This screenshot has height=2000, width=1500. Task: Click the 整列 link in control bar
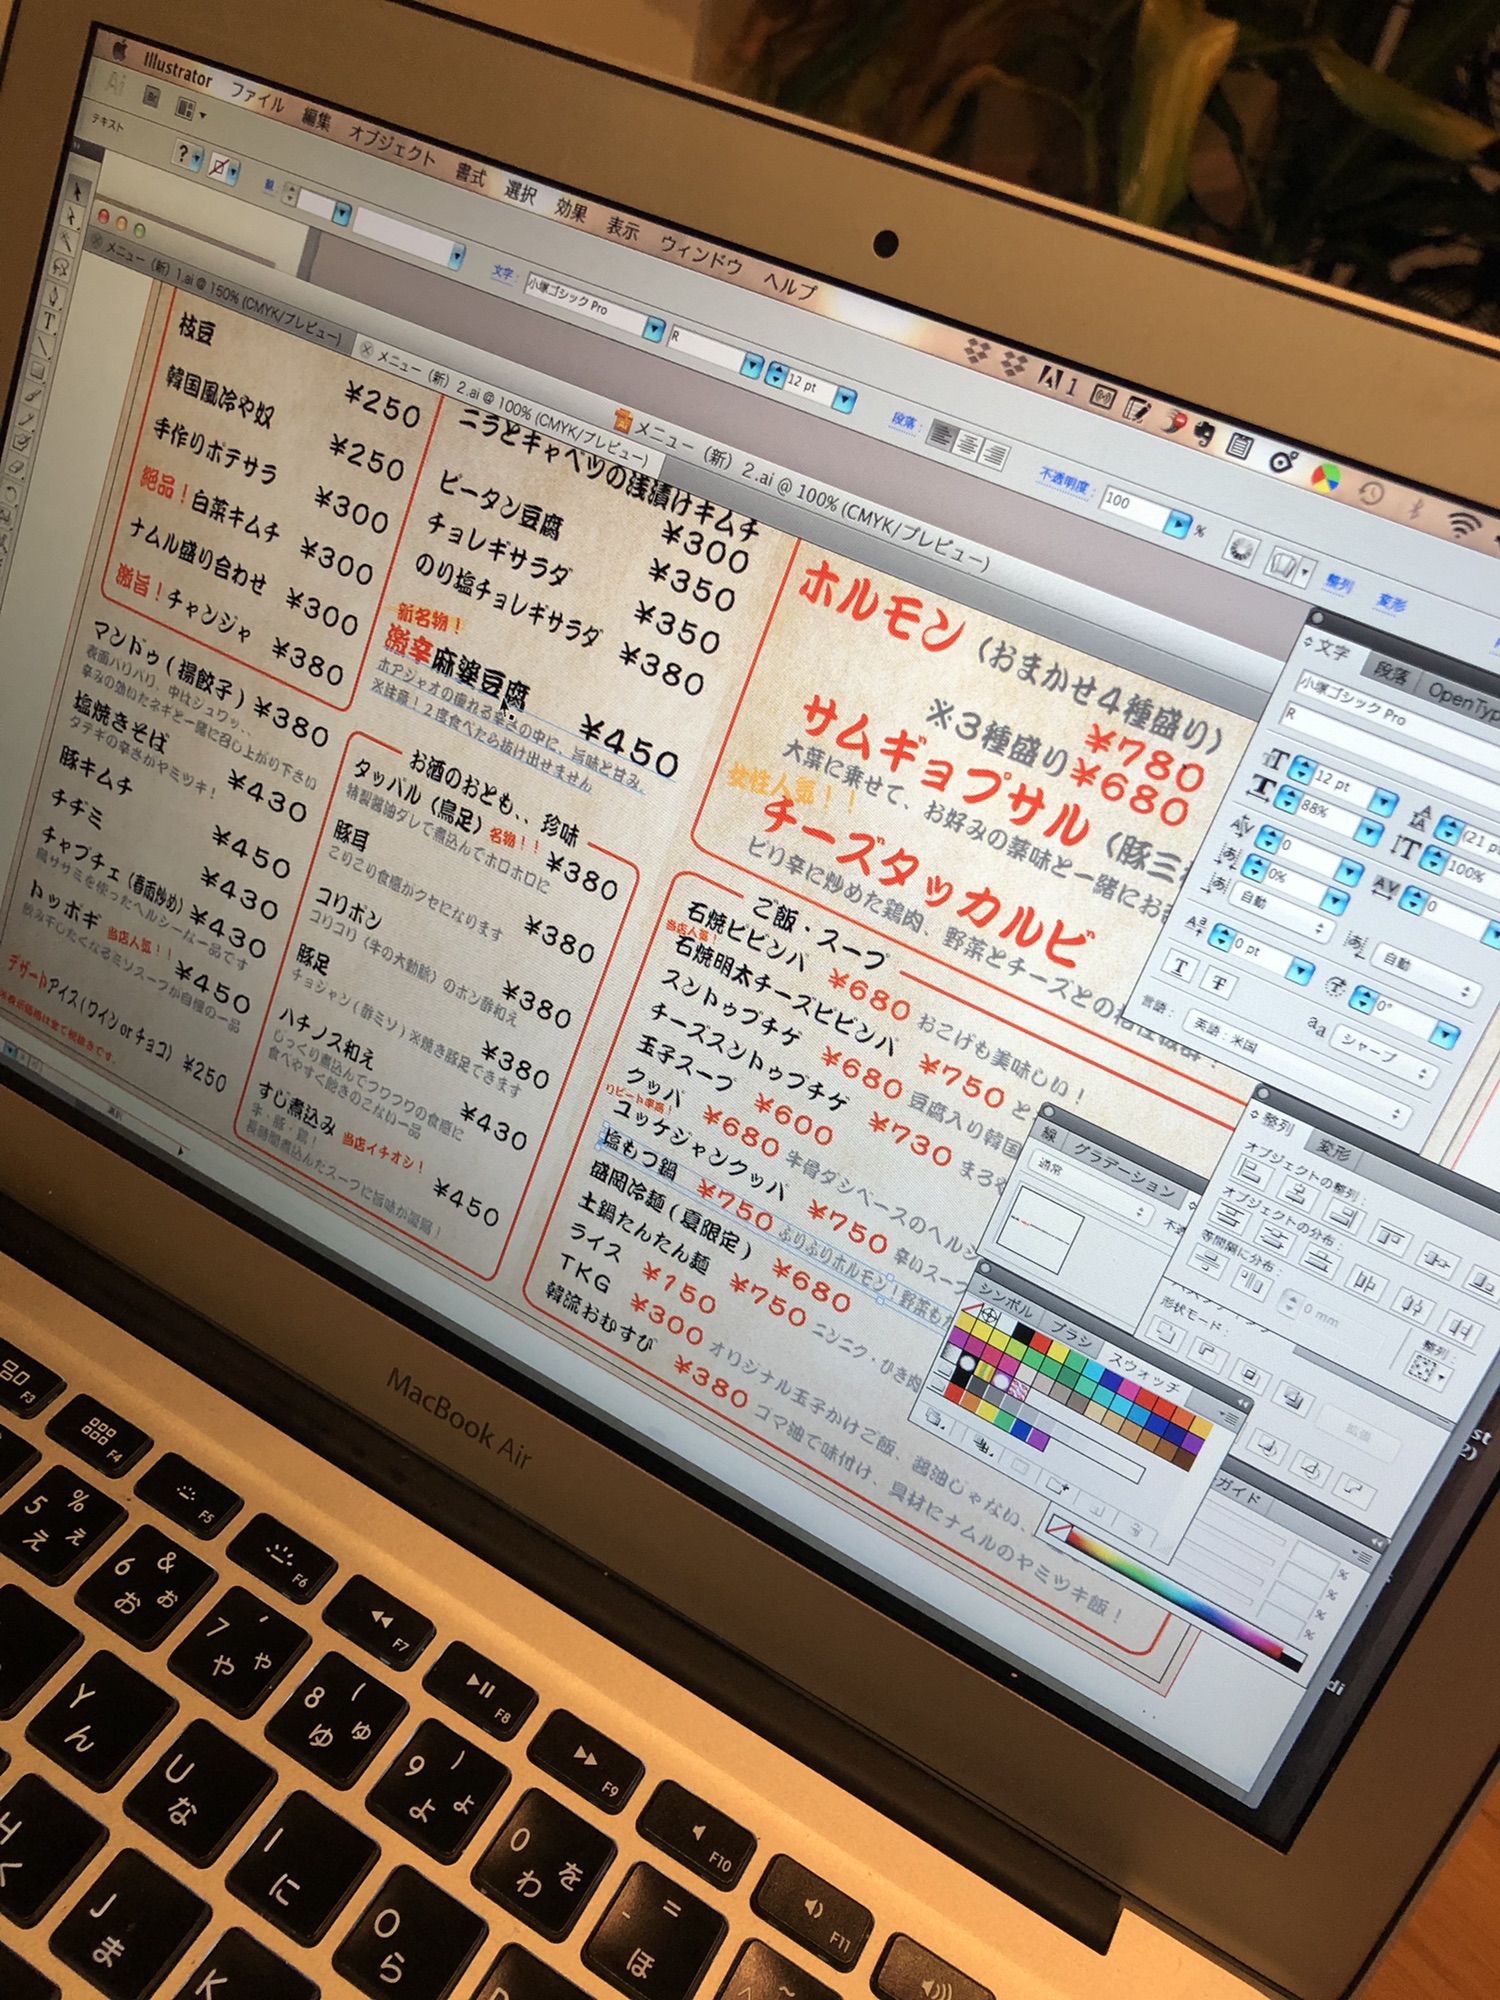[1338, 582]
